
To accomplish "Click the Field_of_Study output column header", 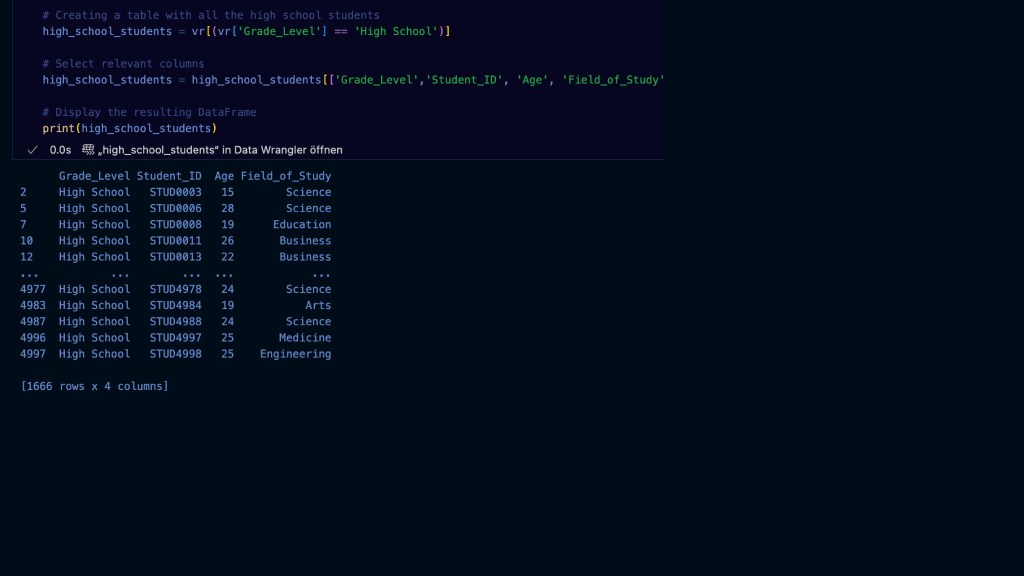I will tap(285, 176).
